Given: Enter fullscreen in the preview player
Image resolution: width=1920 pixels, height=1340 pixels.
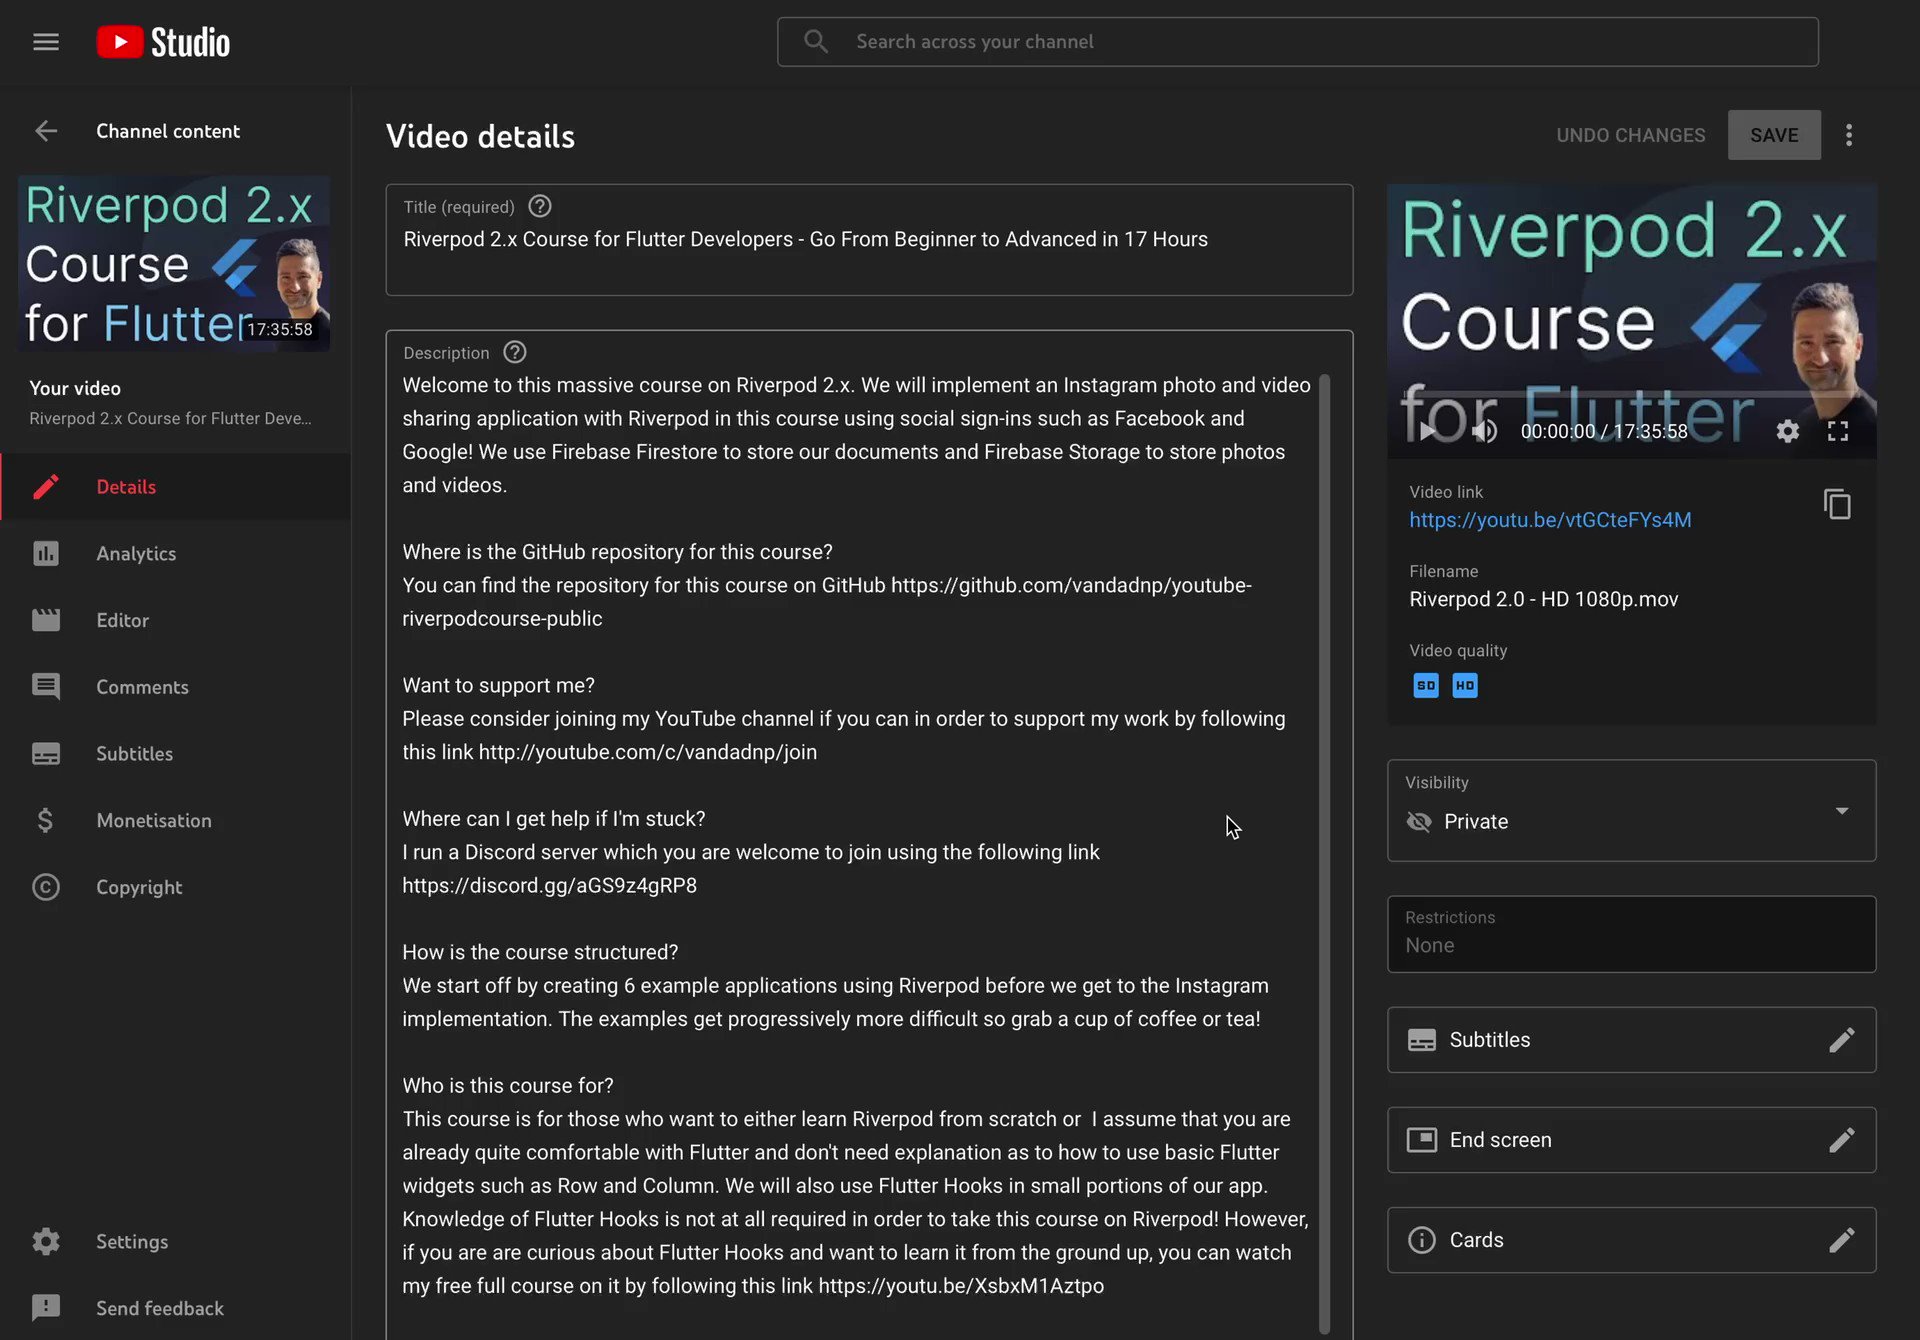Looking at the screenshot, I should (1838, 431).
